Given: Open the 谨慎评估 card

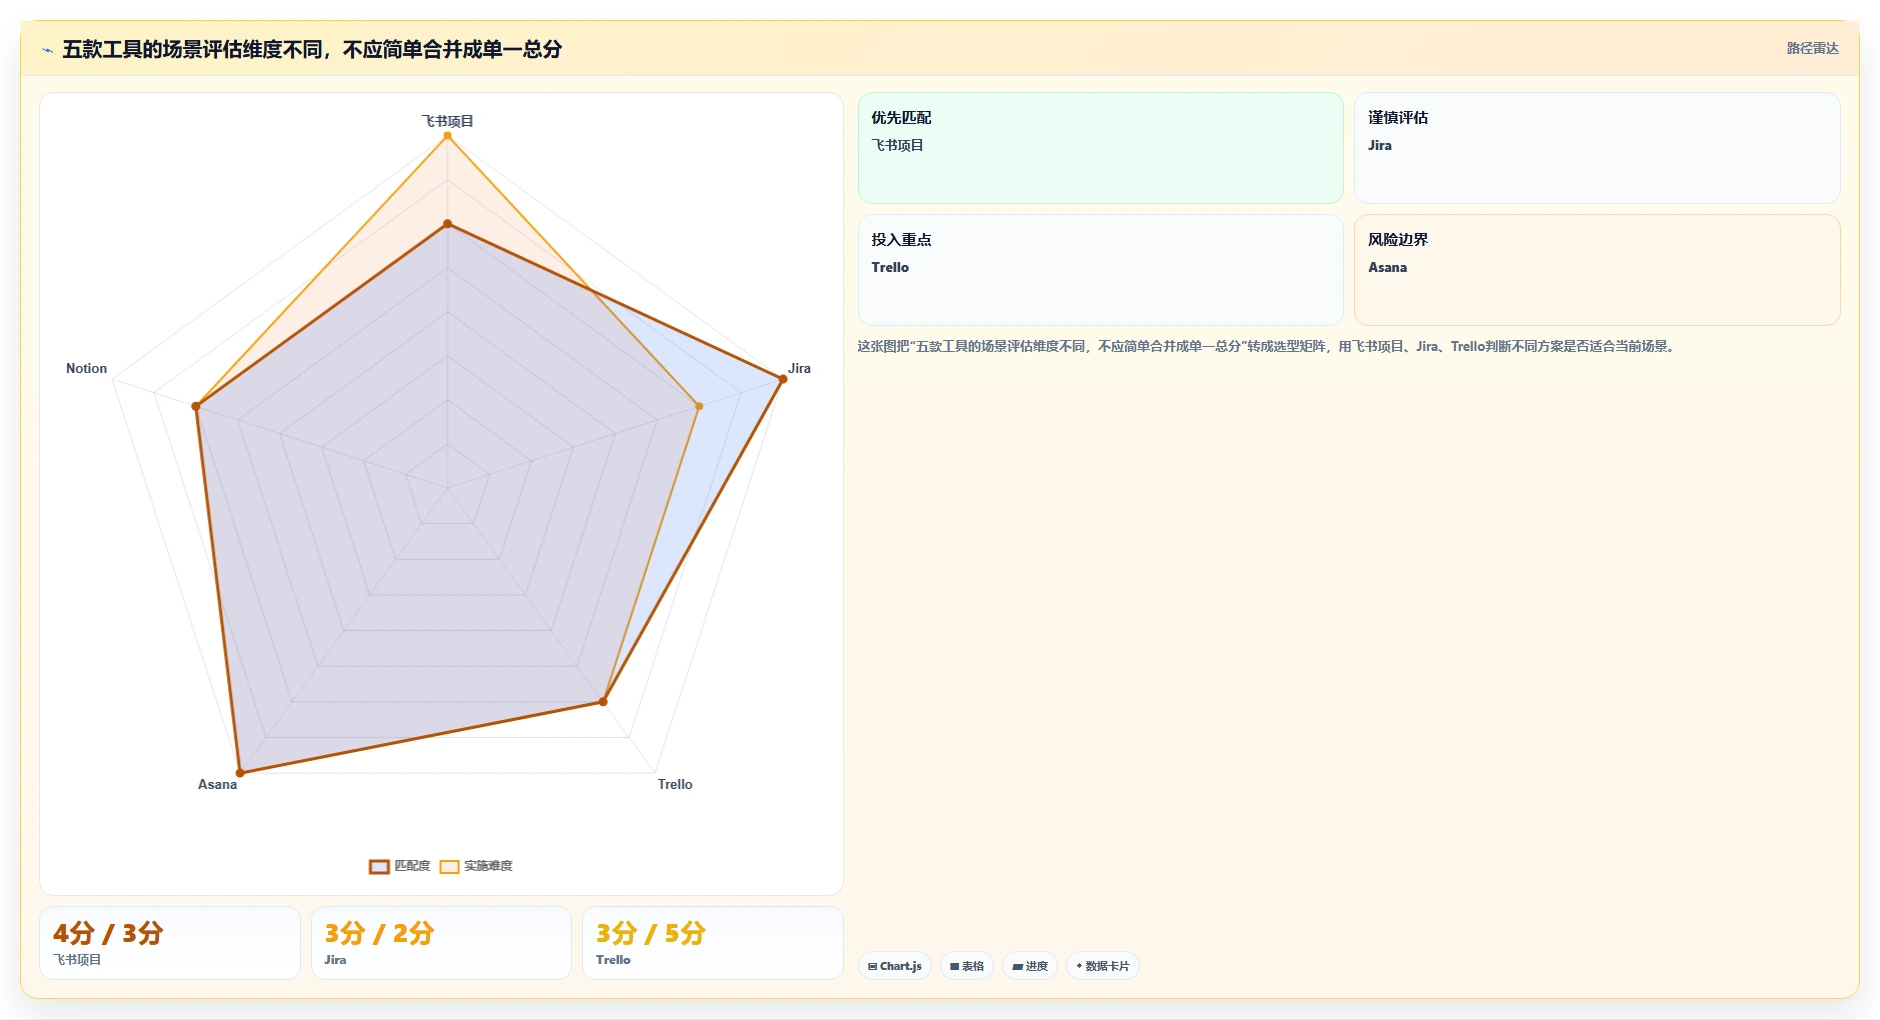Looking at the screenshot, I should (x=1597, y=148).
